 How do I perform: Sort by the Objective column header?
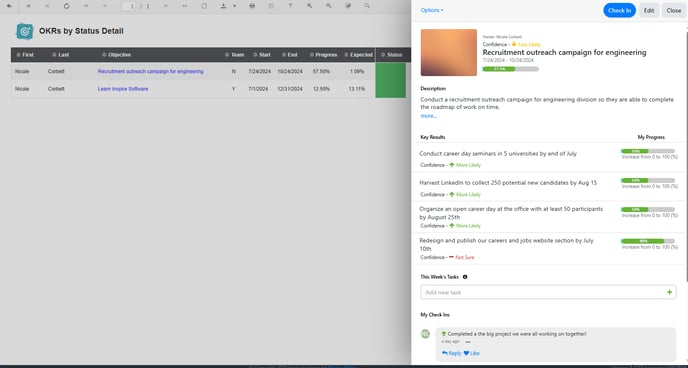(x=117, y=55)
